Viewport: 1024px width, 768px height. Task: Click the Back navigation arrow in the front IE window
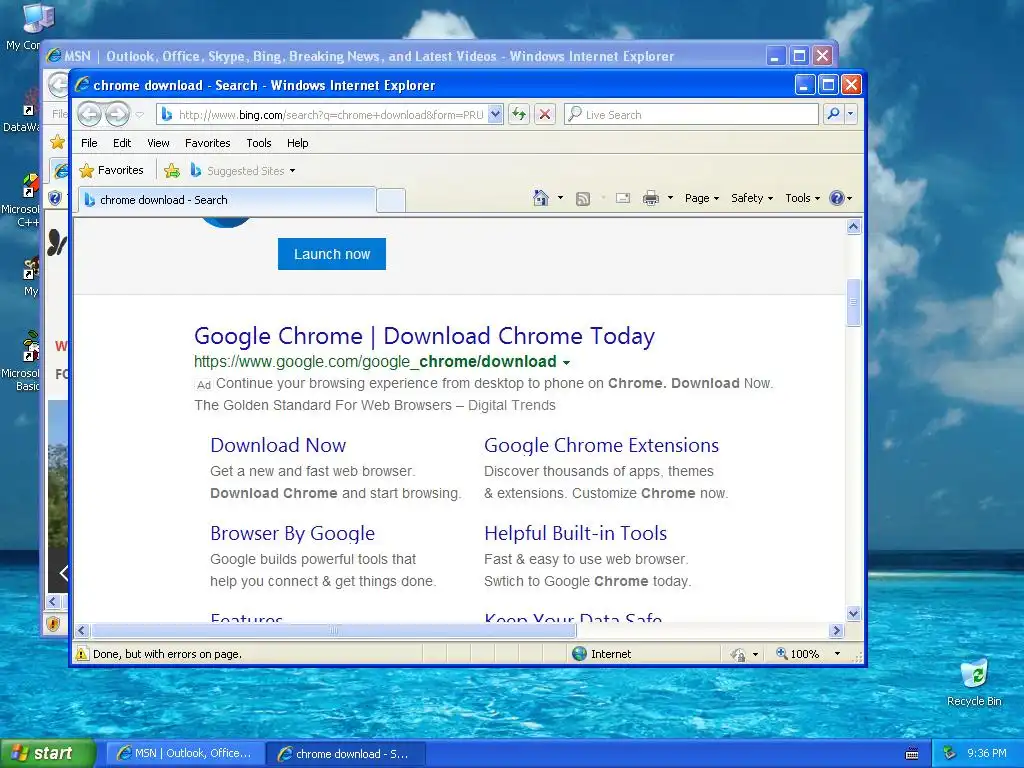89,114
